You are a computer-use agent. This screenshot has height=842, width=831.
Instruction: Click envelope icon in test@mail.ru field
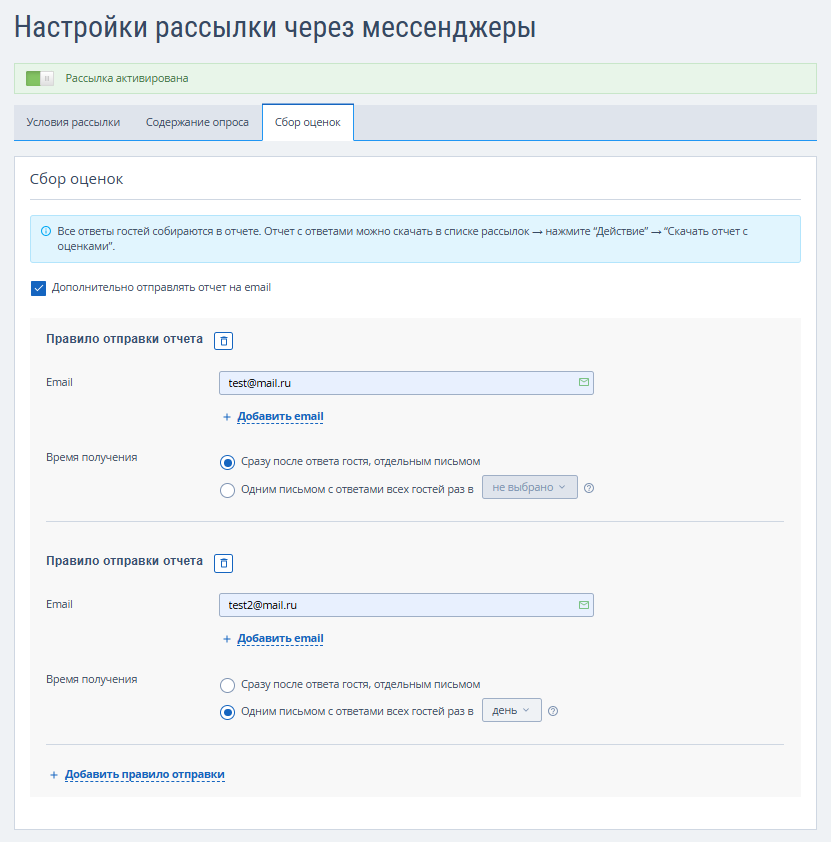pyautogui.click(x=584, y=382)
